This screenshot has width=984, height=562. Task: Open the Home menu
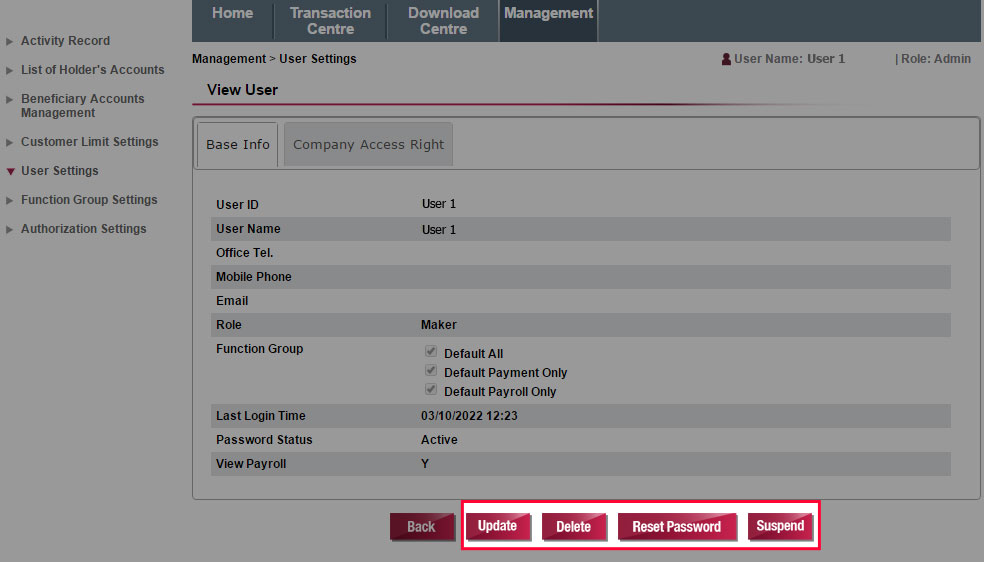232,21
